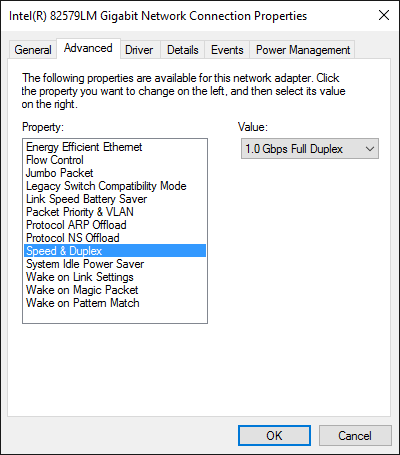Viewport: 400px width, 455px height.
Task: Select Energy Efficient Ethernet property
Action: tap(115, 147)
